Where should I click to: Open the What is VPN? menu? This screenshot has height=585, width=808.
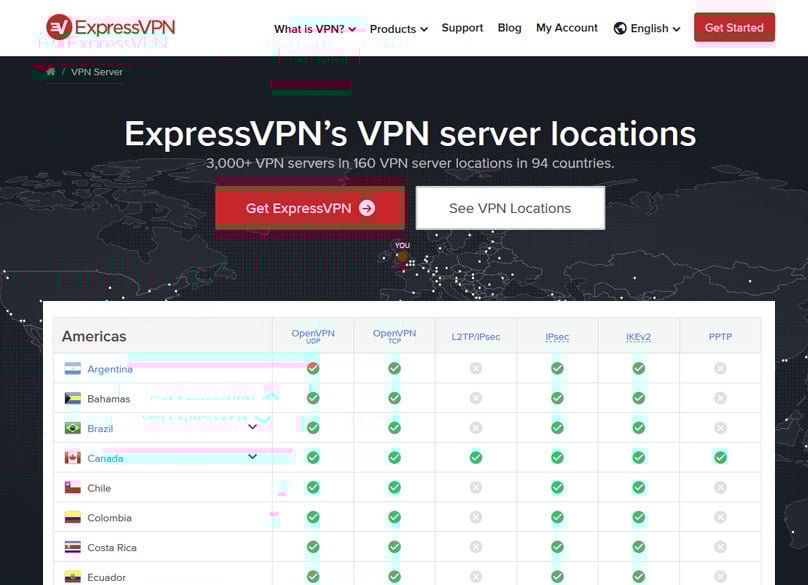point(315,29)
